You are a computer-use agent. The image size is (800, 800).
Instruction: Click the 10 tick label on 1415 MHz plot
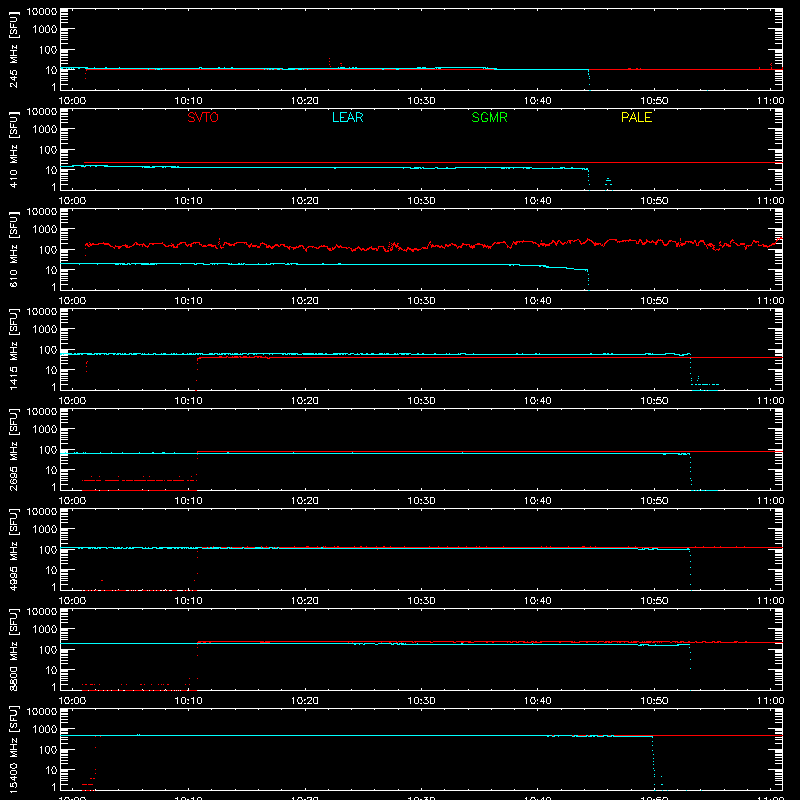click(x=51, y=370)
